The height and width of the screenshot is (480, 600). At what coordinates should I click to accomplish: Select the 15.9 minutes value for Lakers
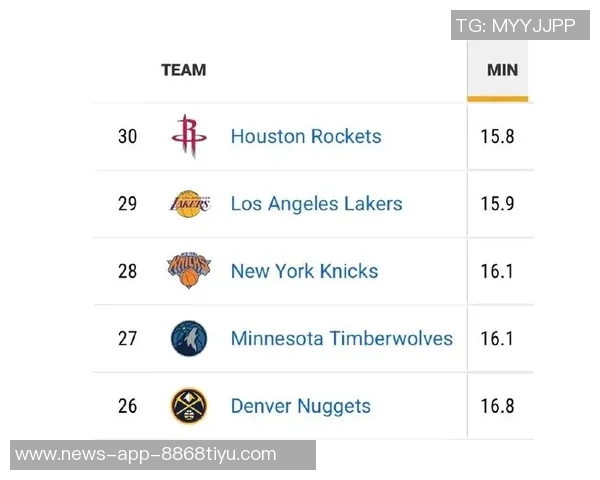(x=497, y=204)
